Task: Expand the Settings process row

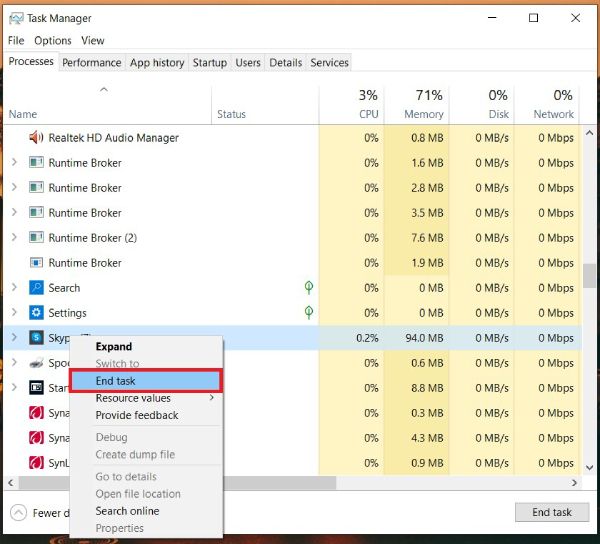Action: click(14, 313)
